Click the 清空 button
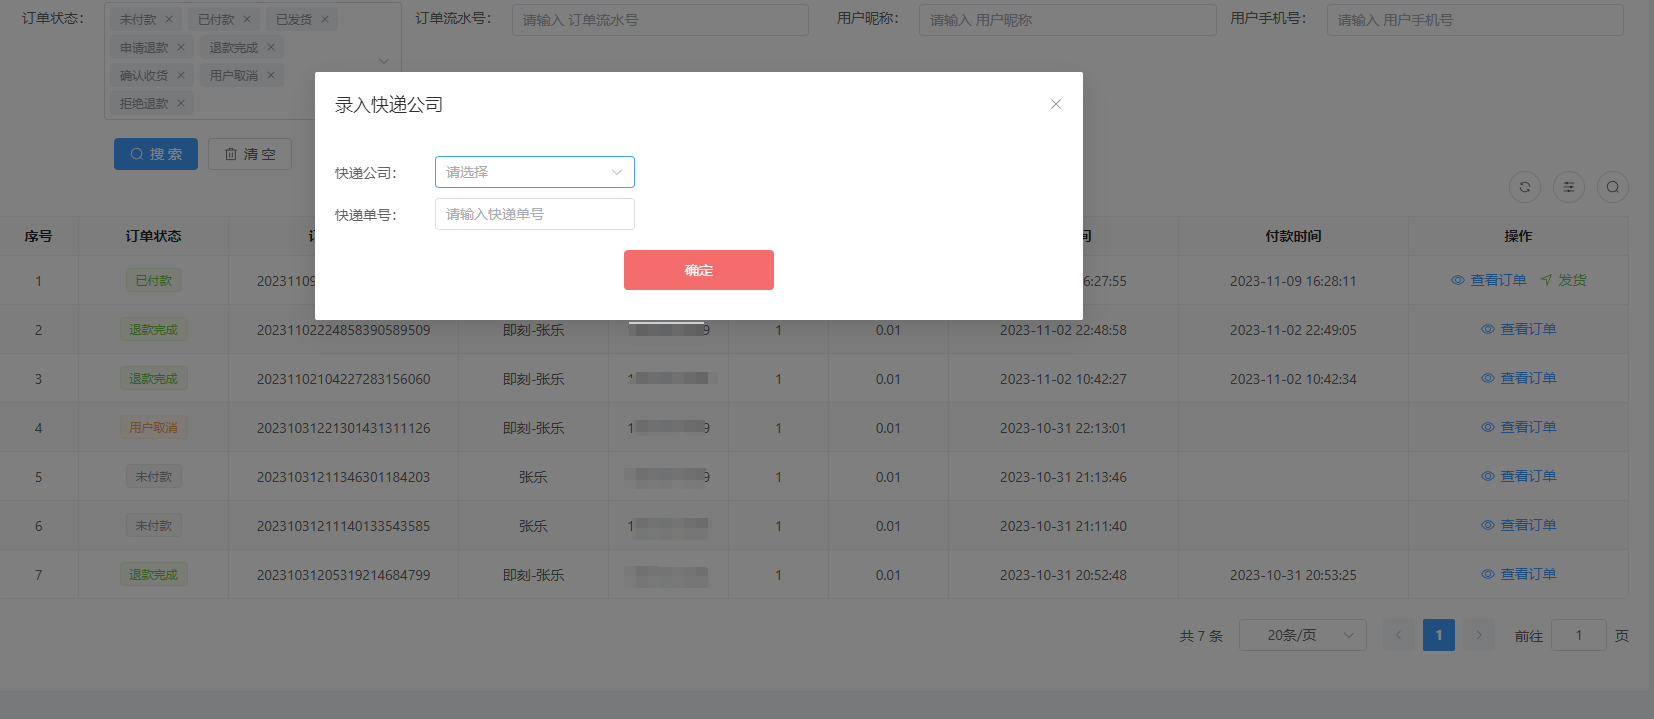Screen dimensions: 1654x719 pos(250,154)
